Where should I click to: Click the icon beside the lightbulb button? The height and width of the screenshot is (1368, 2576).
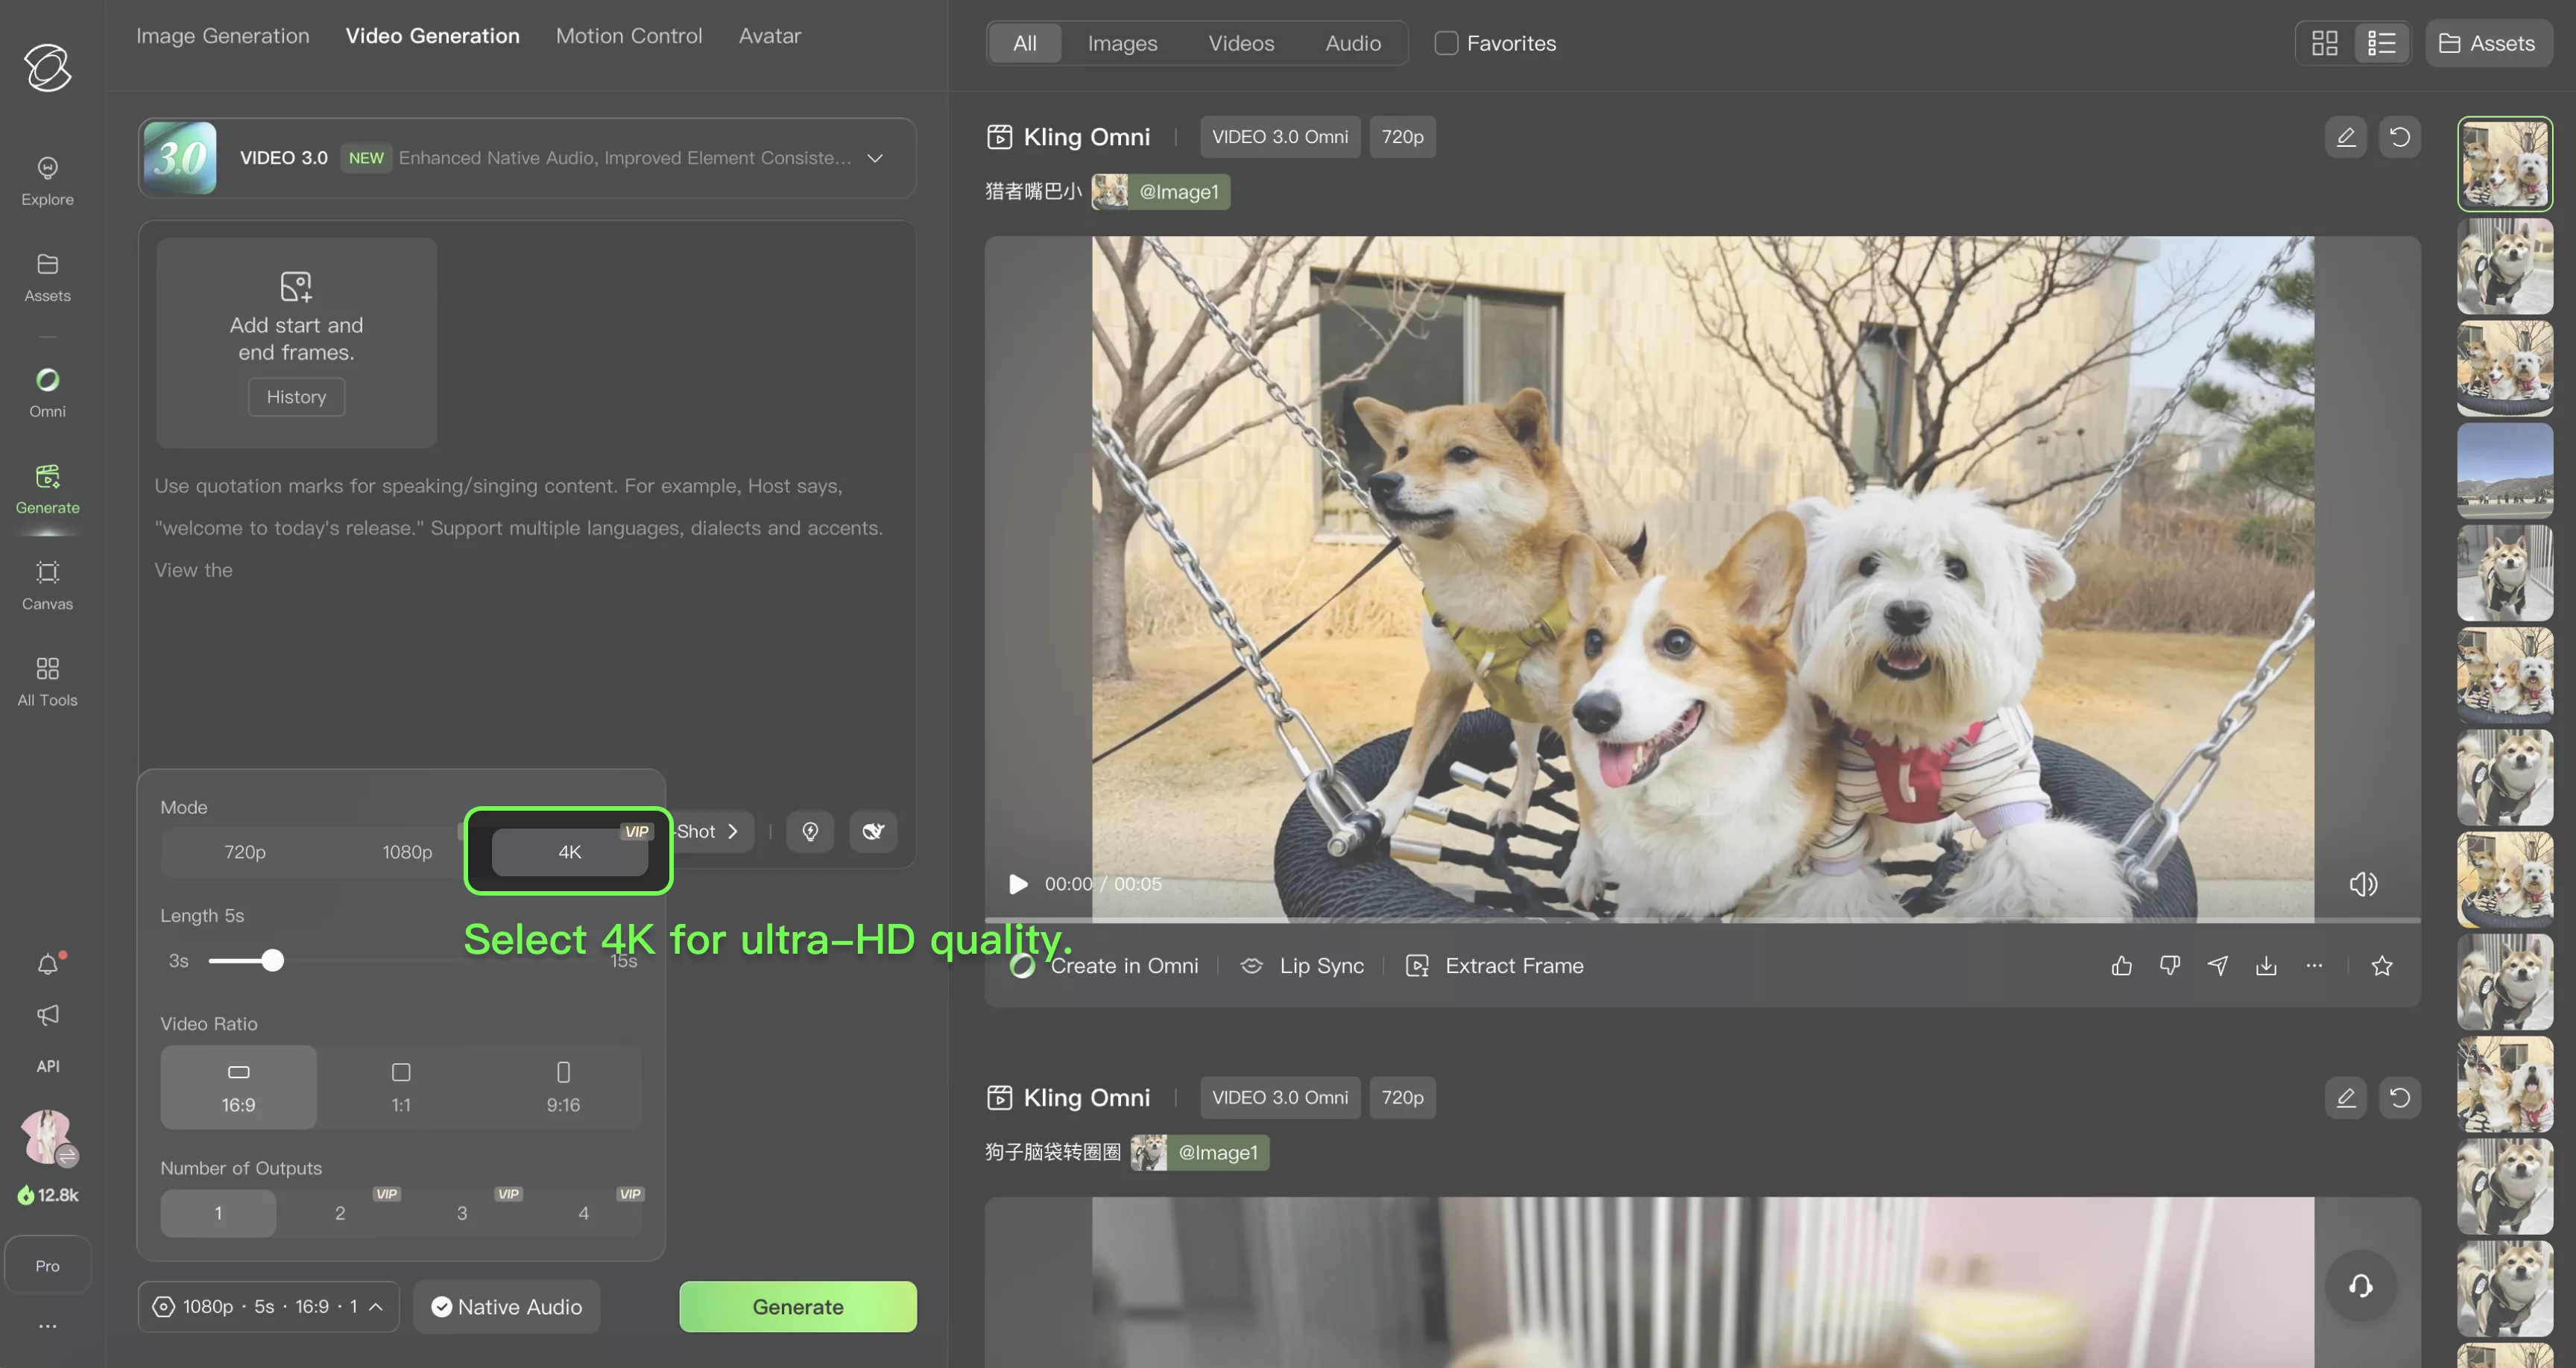(x=873, y=831)
